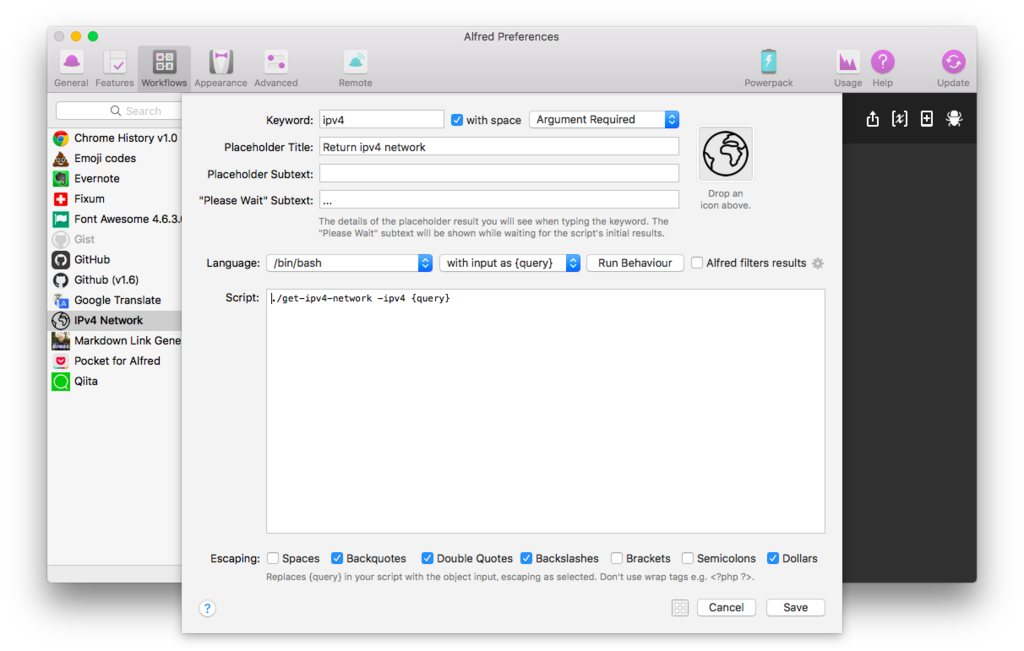Save the script filter settings
Viewport: 1024px width, 651px height.
point(795,608)
